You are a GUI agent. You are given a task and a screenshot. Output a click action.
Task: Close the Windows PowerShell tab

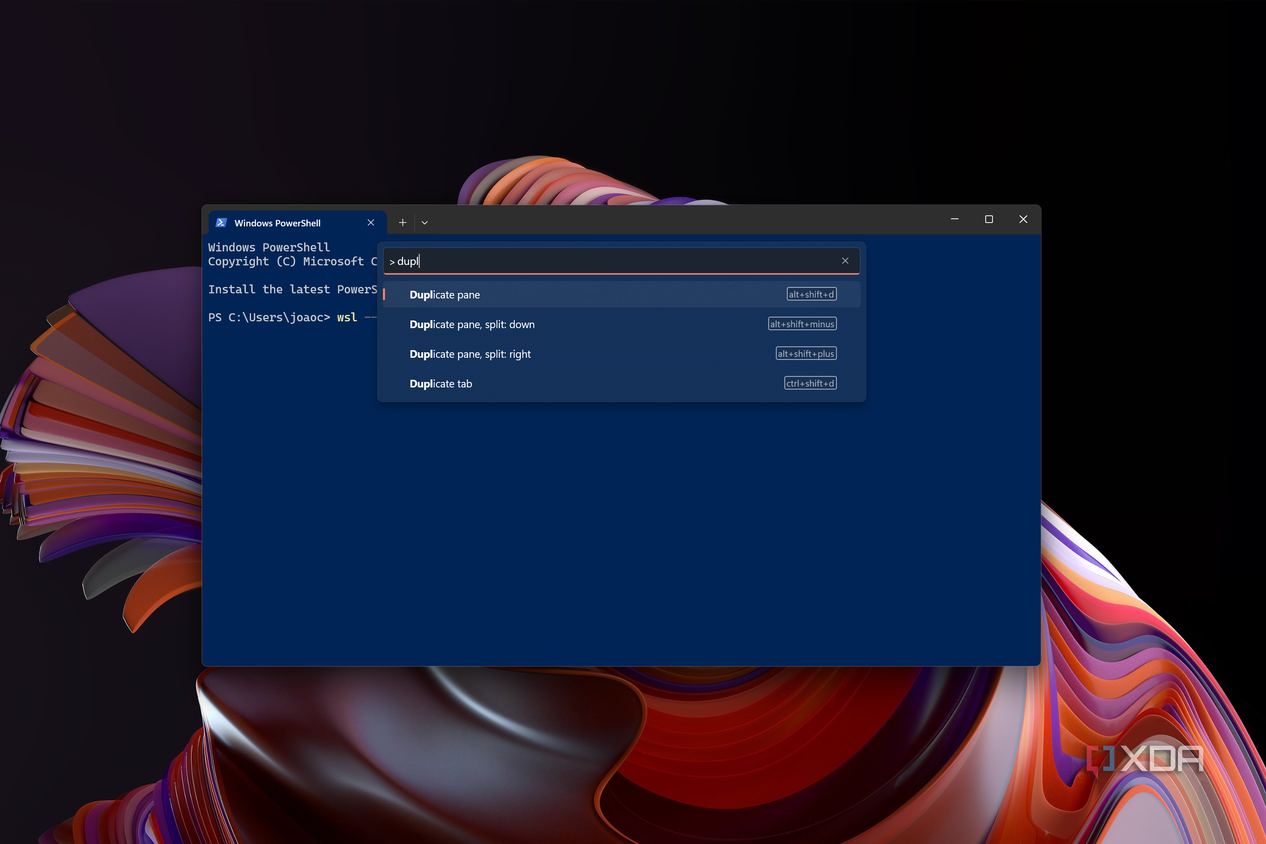(x=371, y=223)
